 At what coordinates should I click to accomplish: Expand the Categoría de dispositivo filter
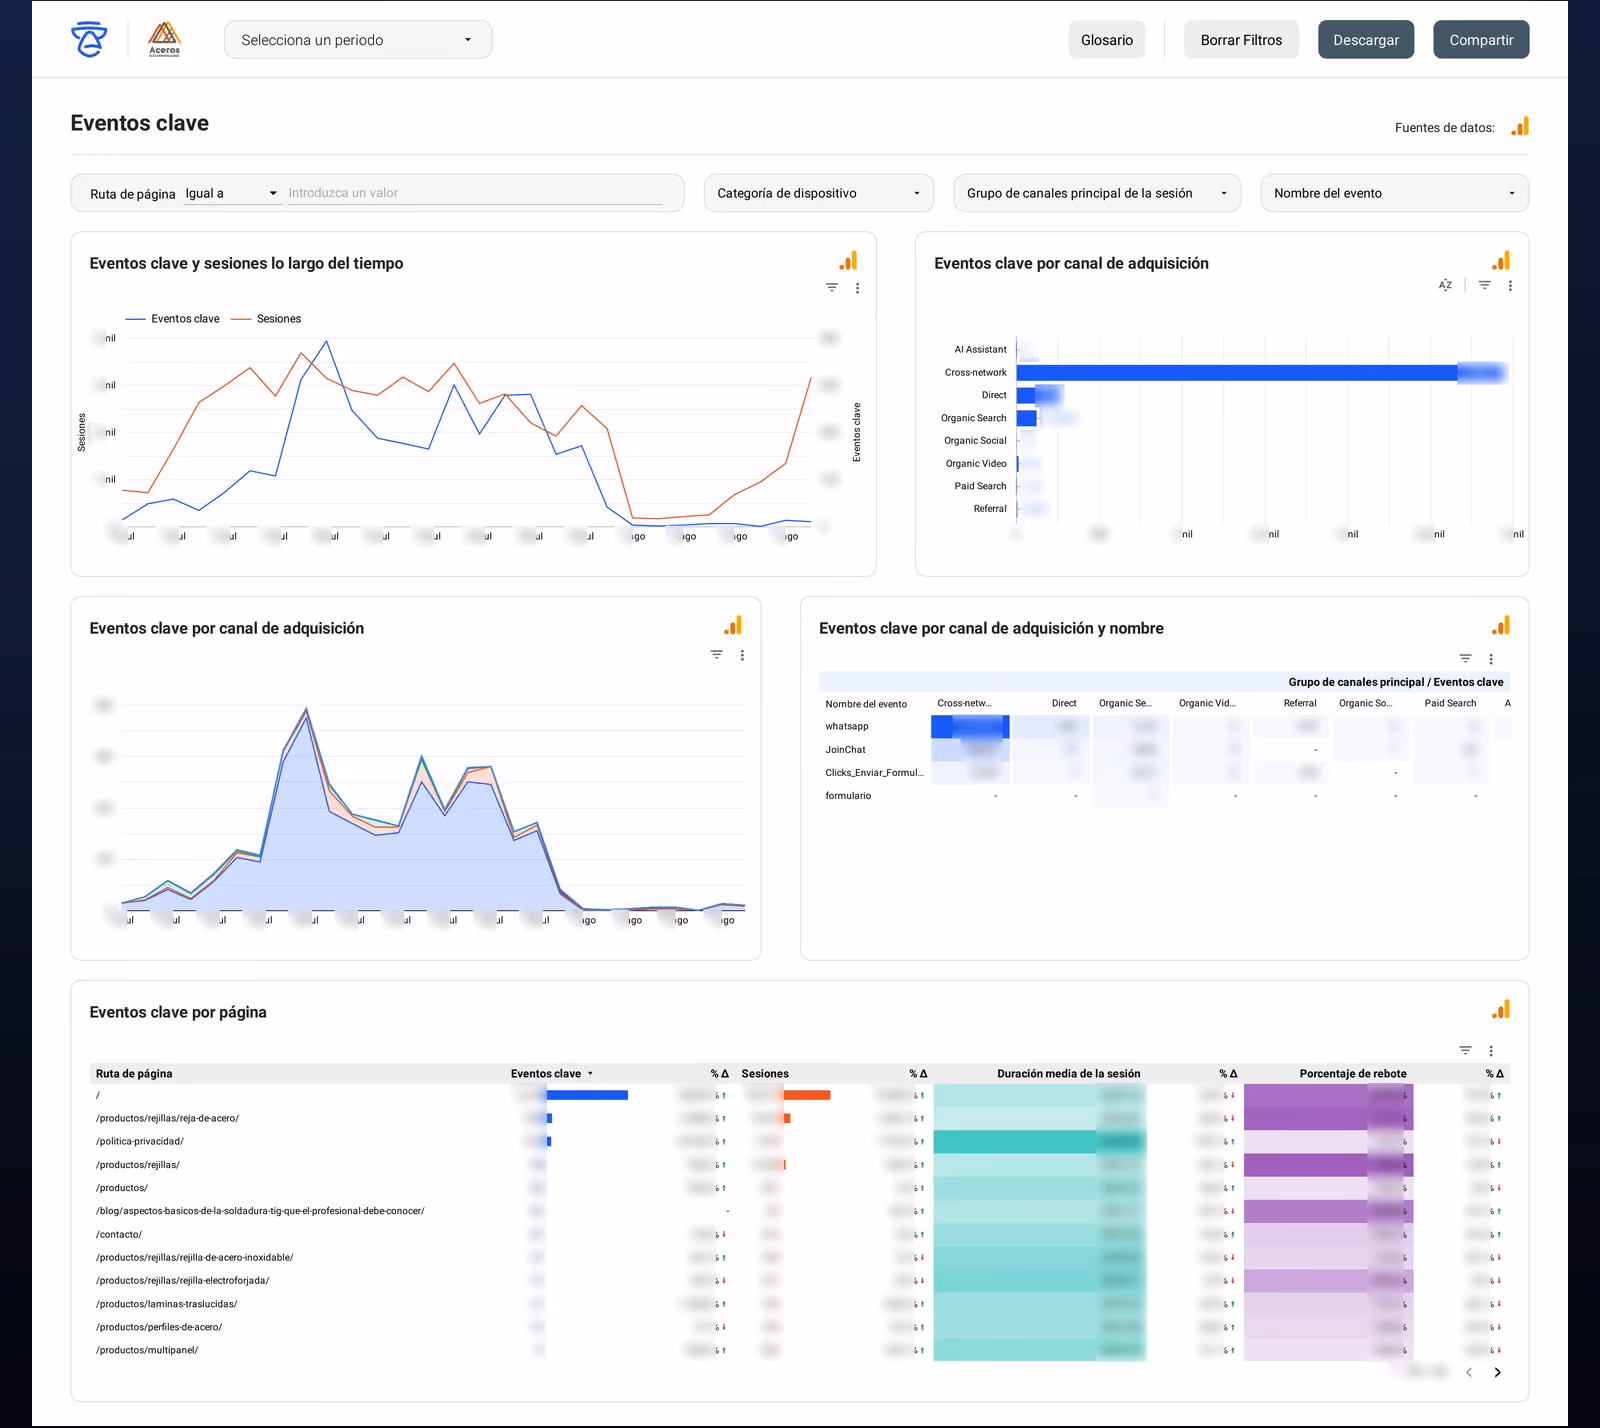click(x=819, y=194)
